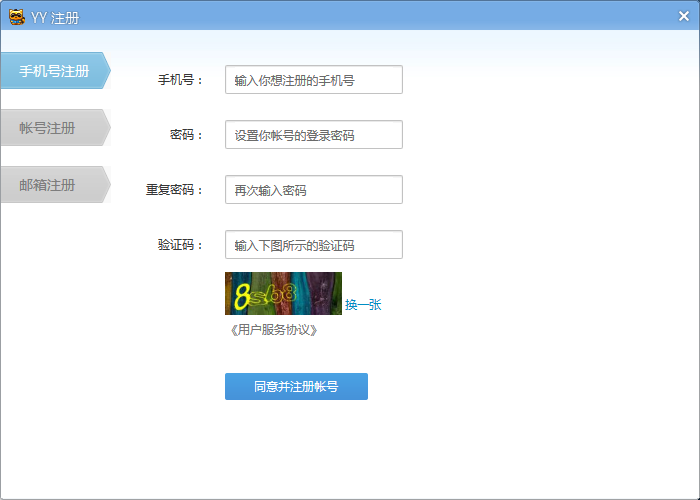This screenshot has width=700, height=500.
Task: Click the 密码： label text
Action: [186, 135]
